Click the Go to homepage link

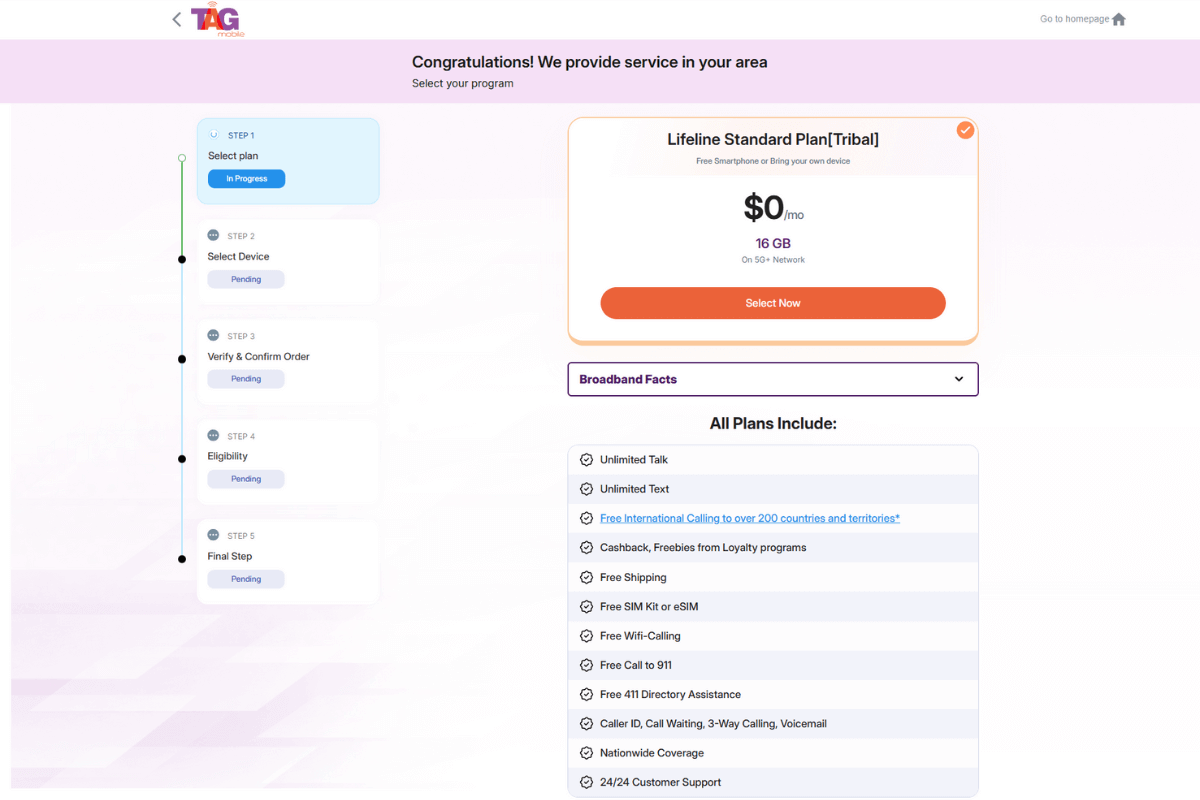1074,19
